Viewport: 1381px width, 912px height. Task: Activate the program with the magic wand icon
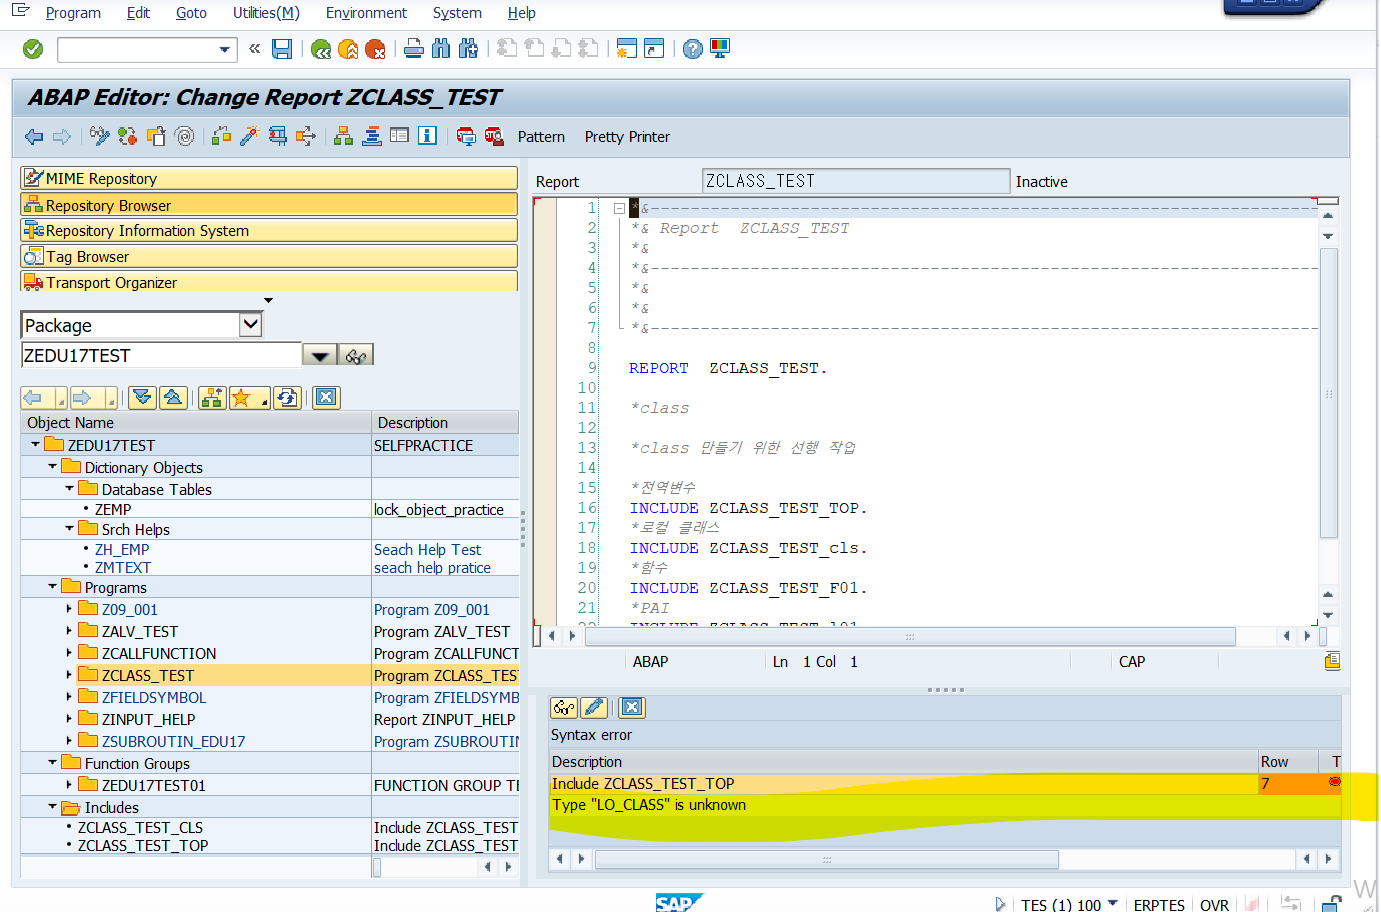click(x=249, y=136)
